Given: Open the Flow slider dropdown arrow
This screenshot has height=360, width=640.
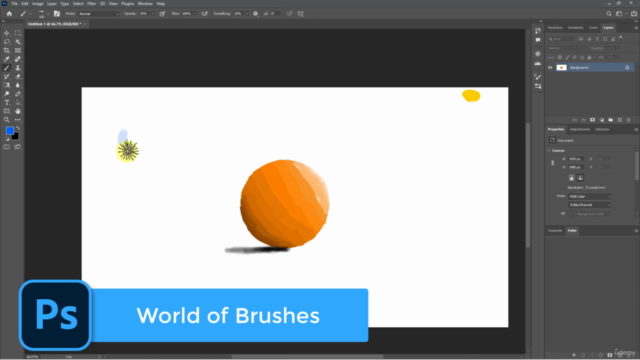Looking at the screenshot, I should pos(195,13).
